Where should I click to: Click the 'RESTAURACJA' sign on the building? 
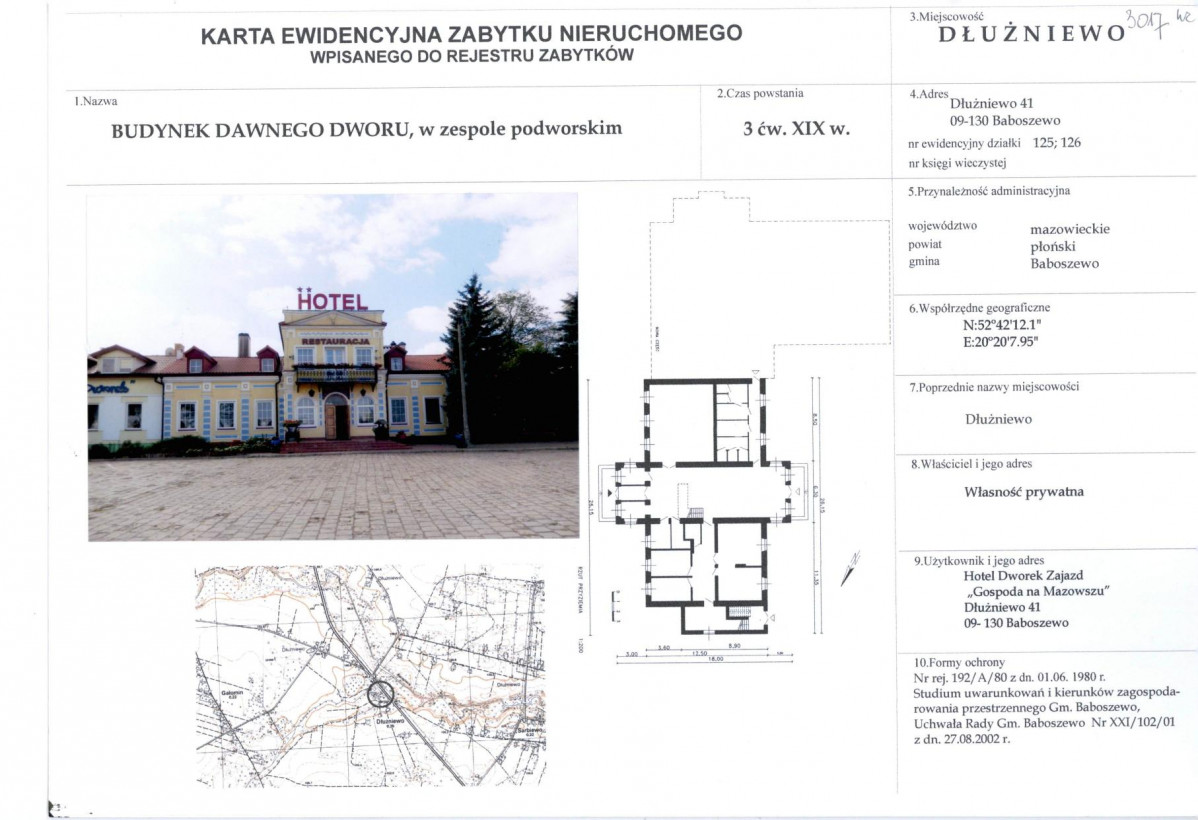[336, 341]
